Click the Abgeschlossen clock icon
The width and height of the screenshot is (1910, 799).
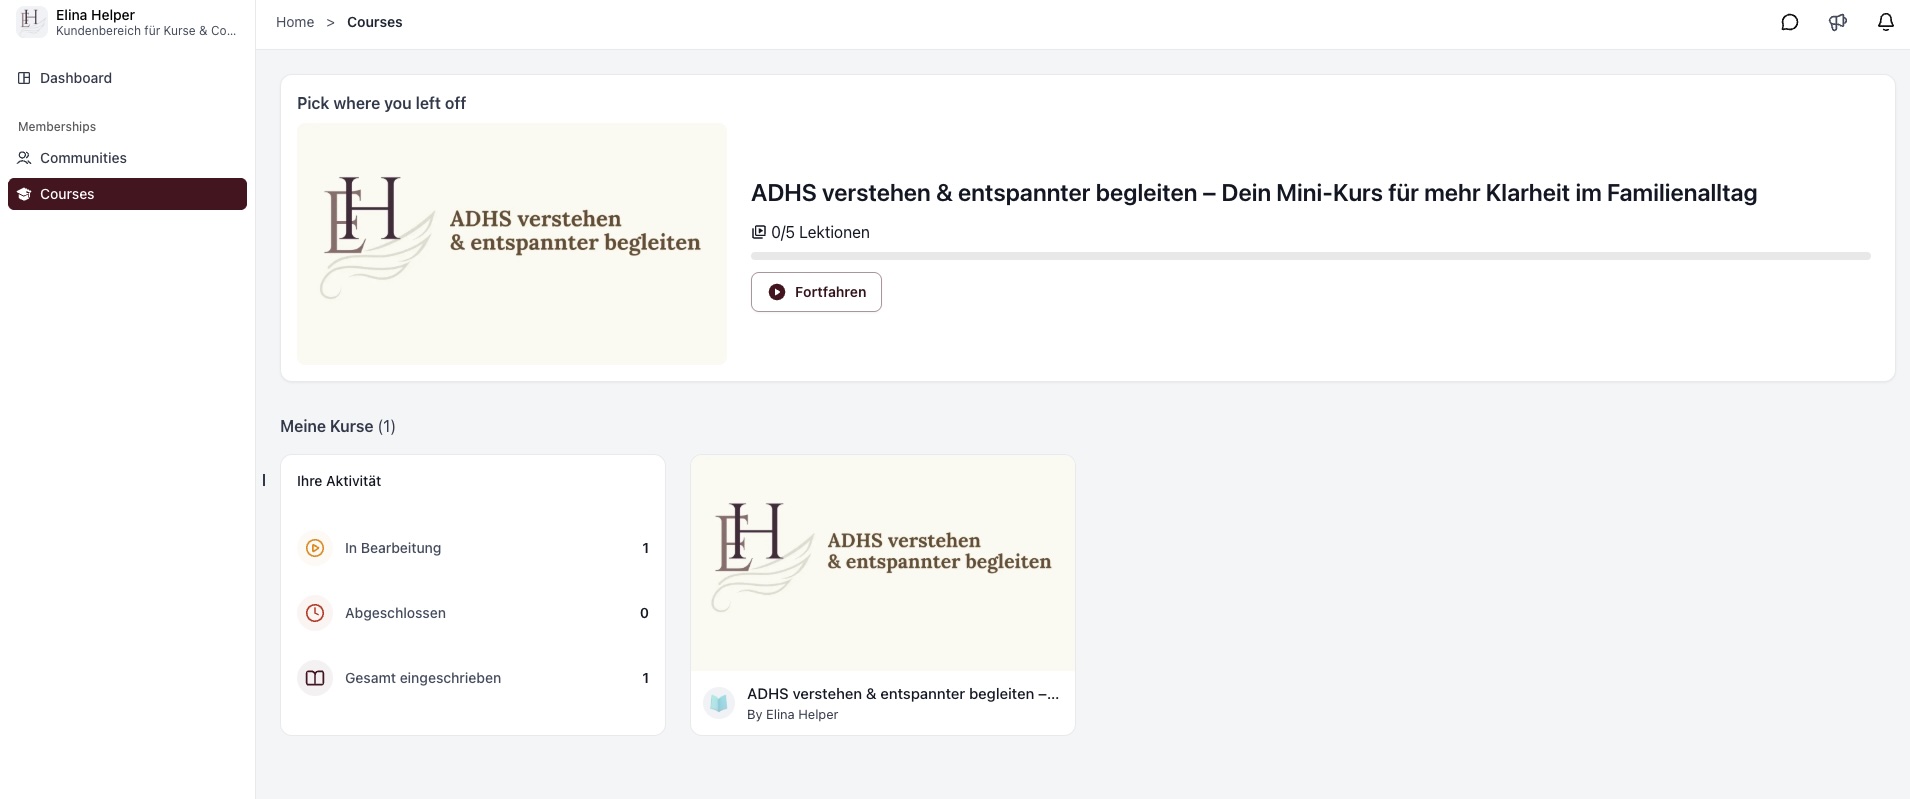tap(315, 613)
